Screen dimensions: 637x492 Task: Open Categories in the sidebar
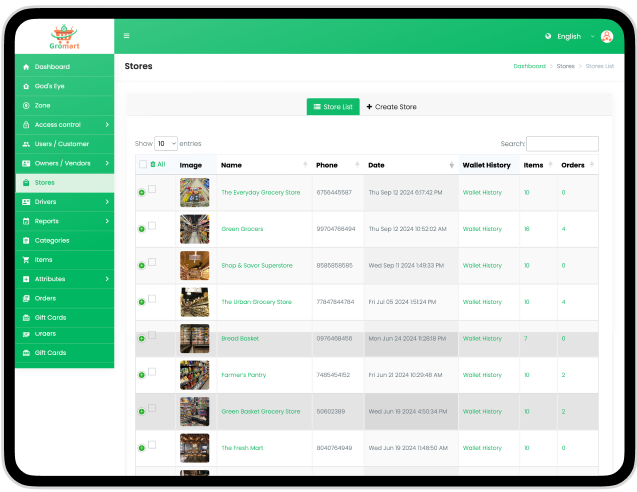(x=51, y=240)
